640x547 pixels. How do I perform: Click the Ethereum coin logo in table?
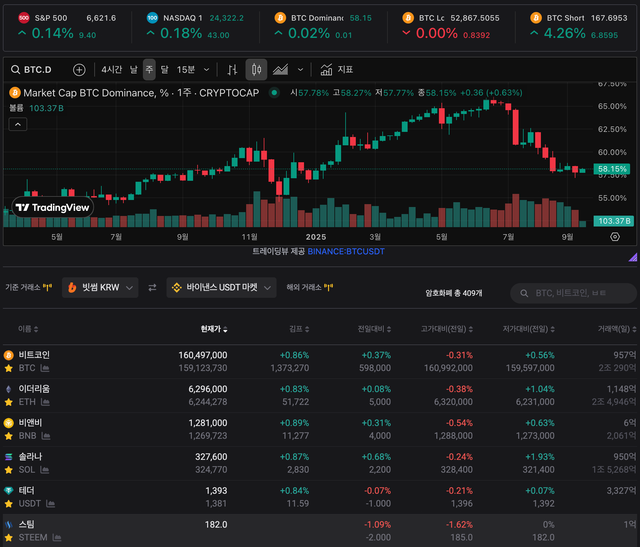coord(8,389)
